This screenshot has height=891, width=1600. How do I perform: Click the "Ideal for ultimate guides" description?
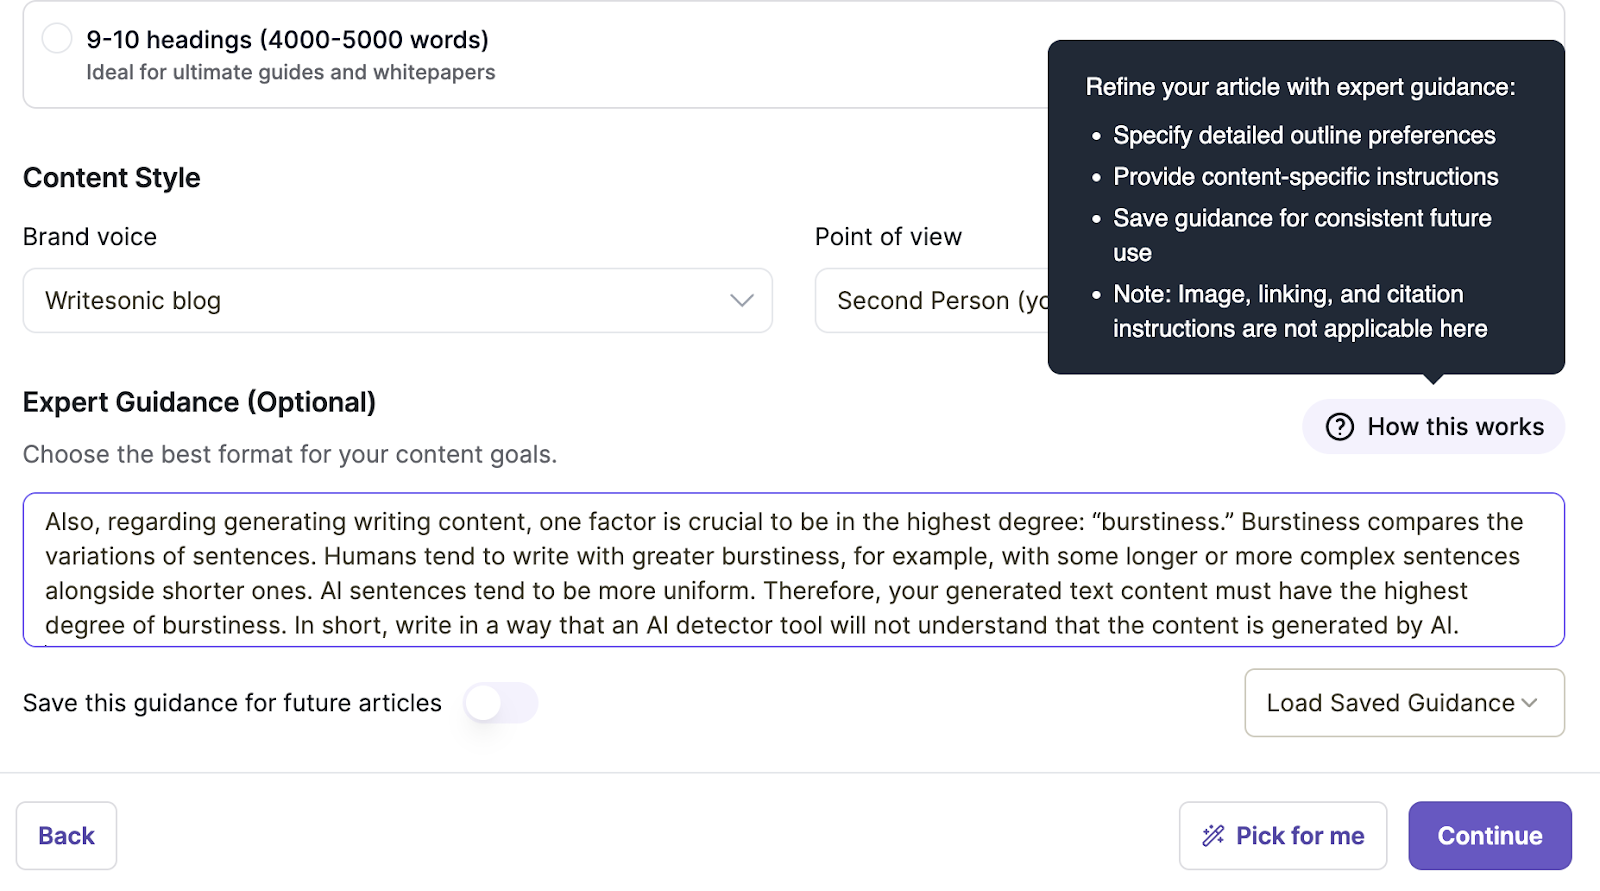(290, 72)
